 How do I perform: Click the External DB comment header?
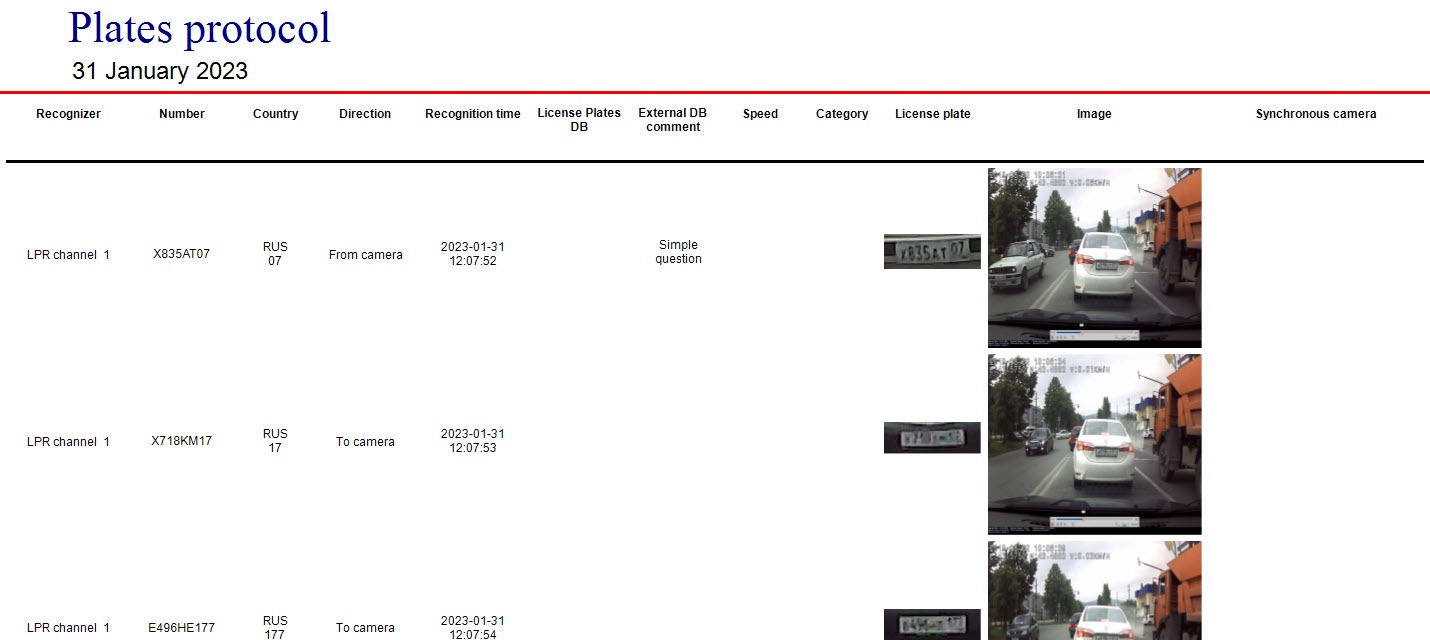673,120
